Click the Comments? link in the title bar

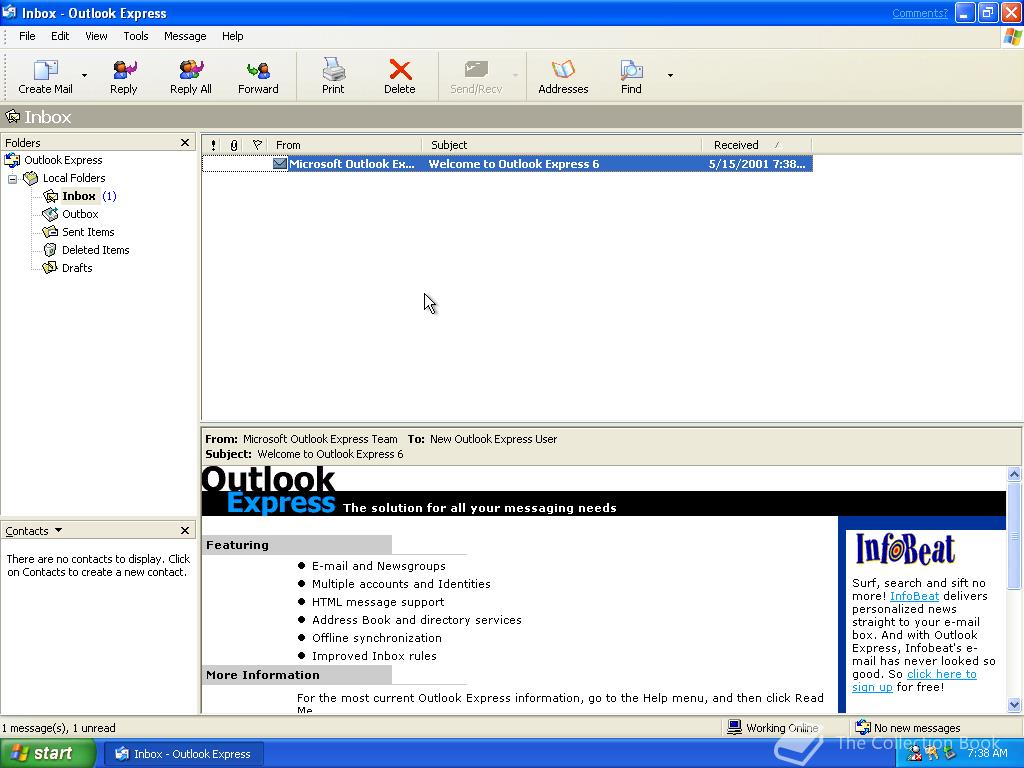coord(920,13)
